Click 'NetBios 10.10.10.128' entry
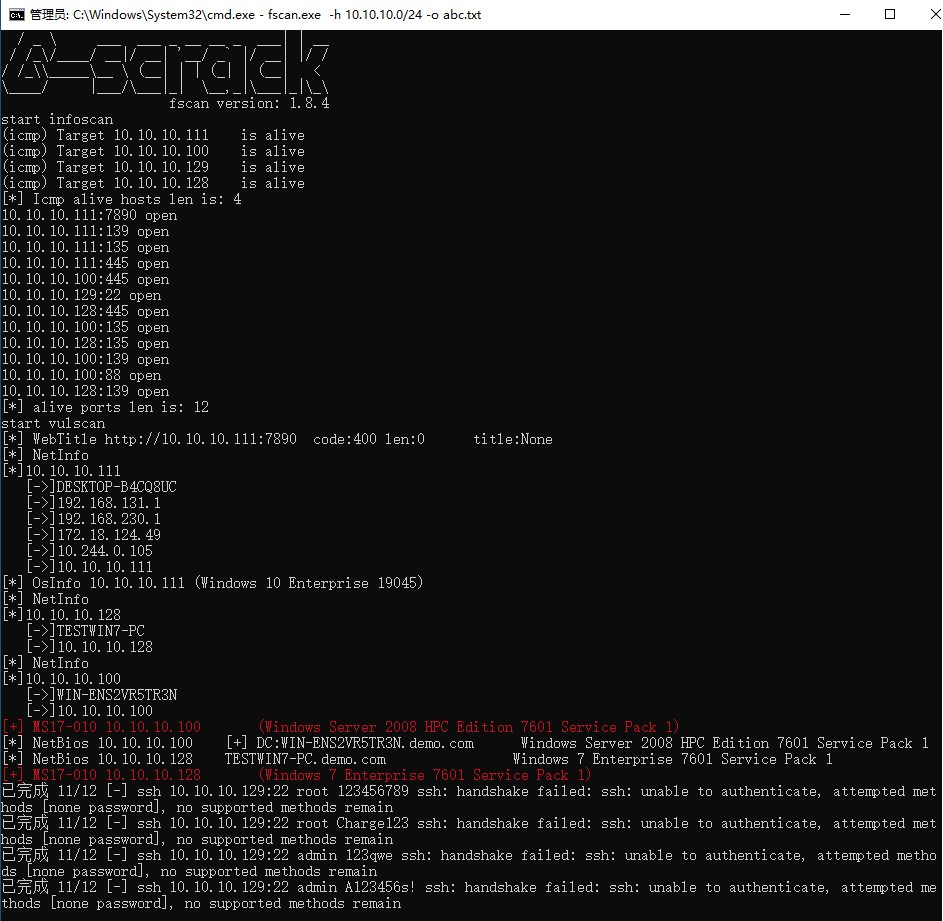943x921 pixels. [x=112, y=759]
